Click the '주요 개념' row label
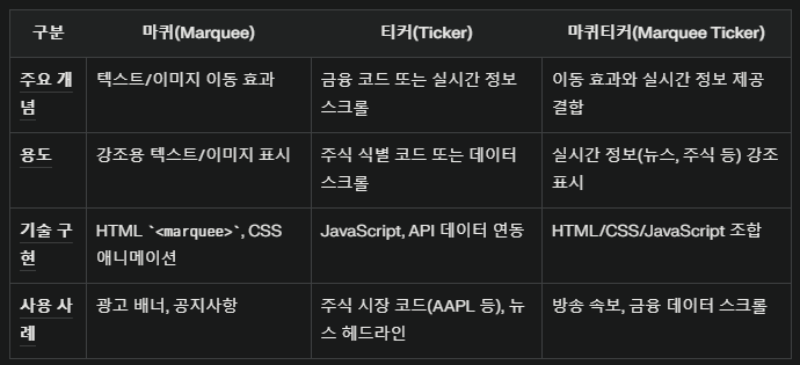This screenshot has height=365, width=800. pos(48,94)
